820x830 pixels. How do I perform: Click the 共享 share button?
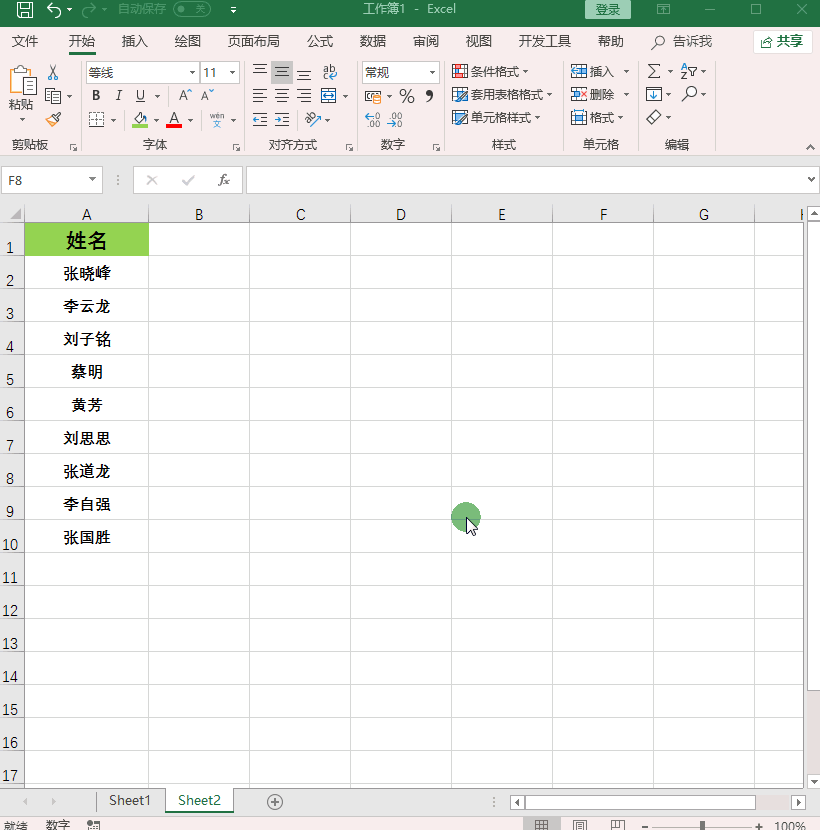click(782, 41)
